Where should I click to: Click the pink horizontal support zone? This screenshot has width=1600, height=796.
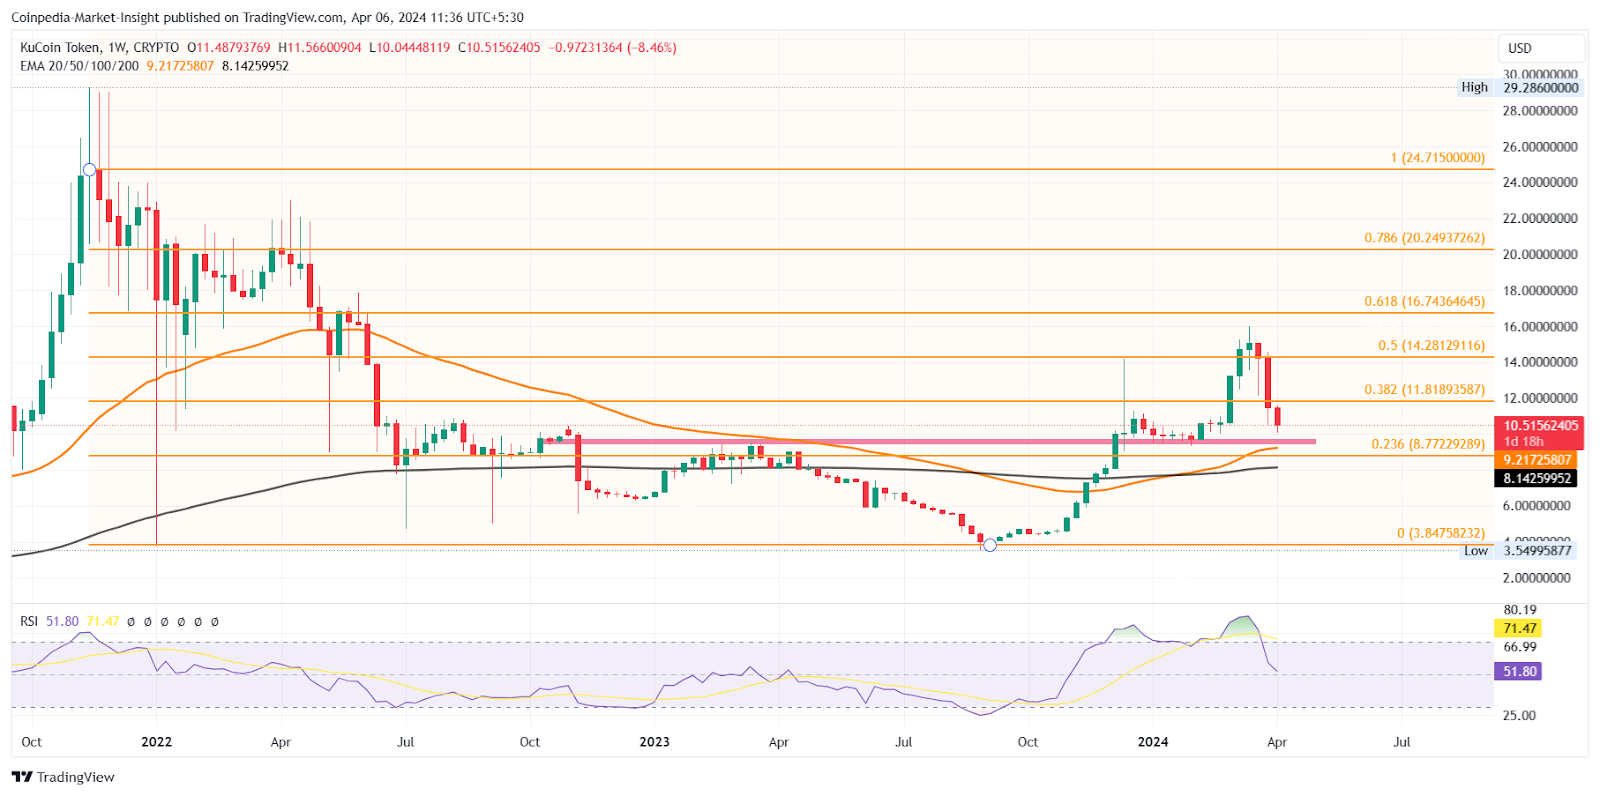(x=930, y=441)
